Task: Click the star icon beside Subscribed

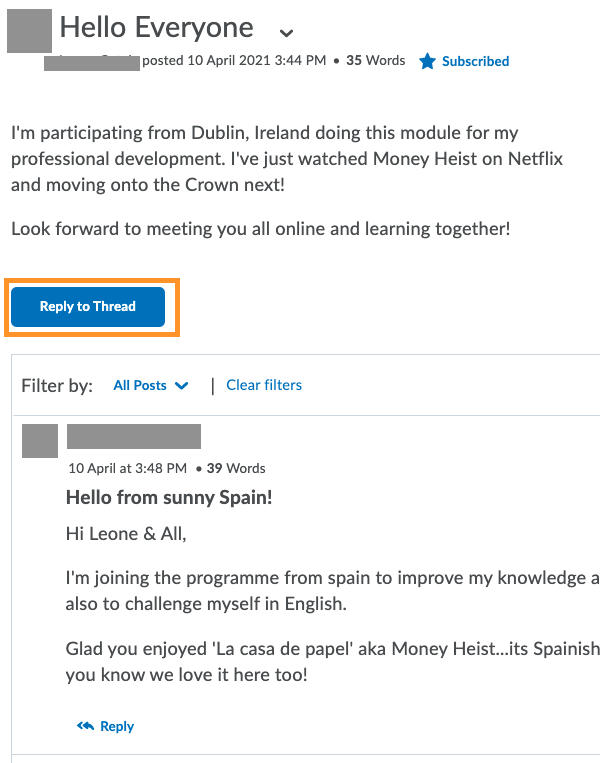Action: coord(427,62)
